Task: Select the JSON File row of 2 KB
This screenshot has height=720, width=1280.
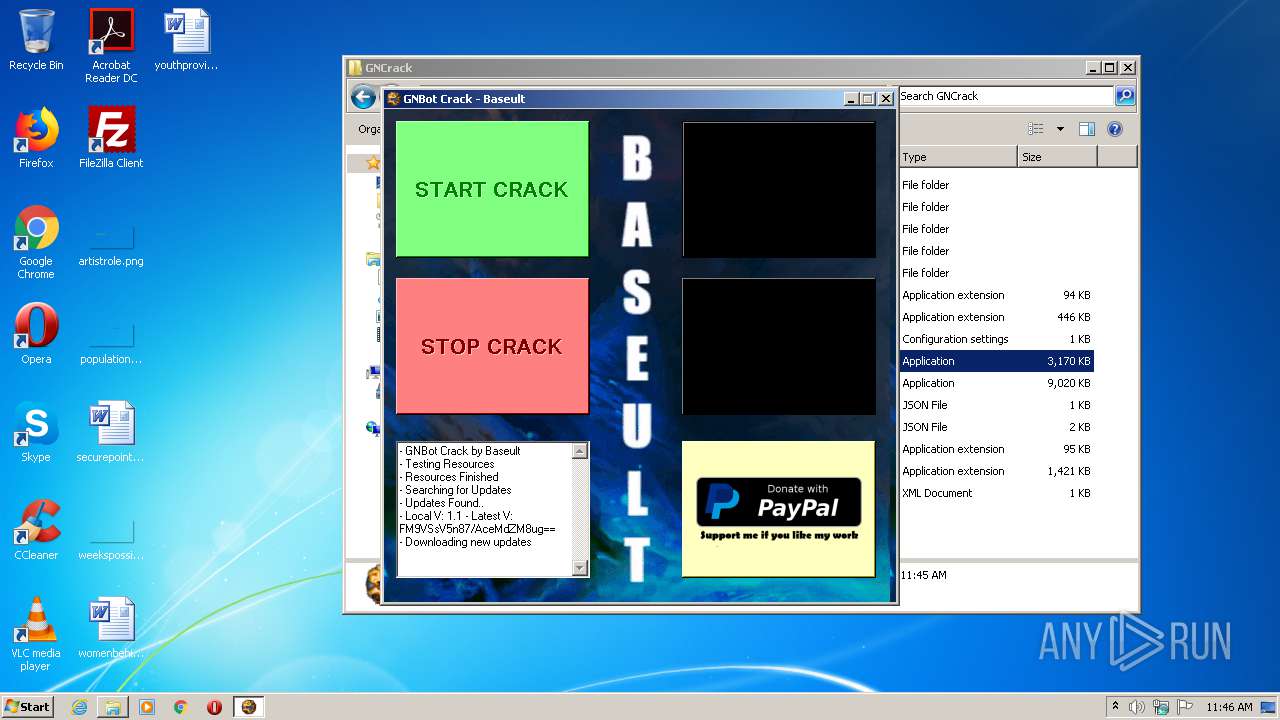Action: [996, 427]
